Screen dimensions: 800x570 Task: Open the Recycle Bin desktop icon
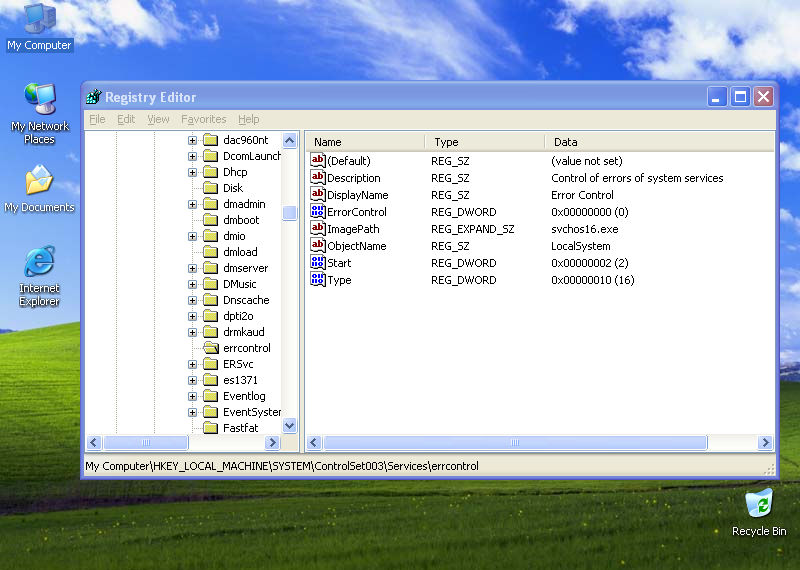click(x=759, y=502)
